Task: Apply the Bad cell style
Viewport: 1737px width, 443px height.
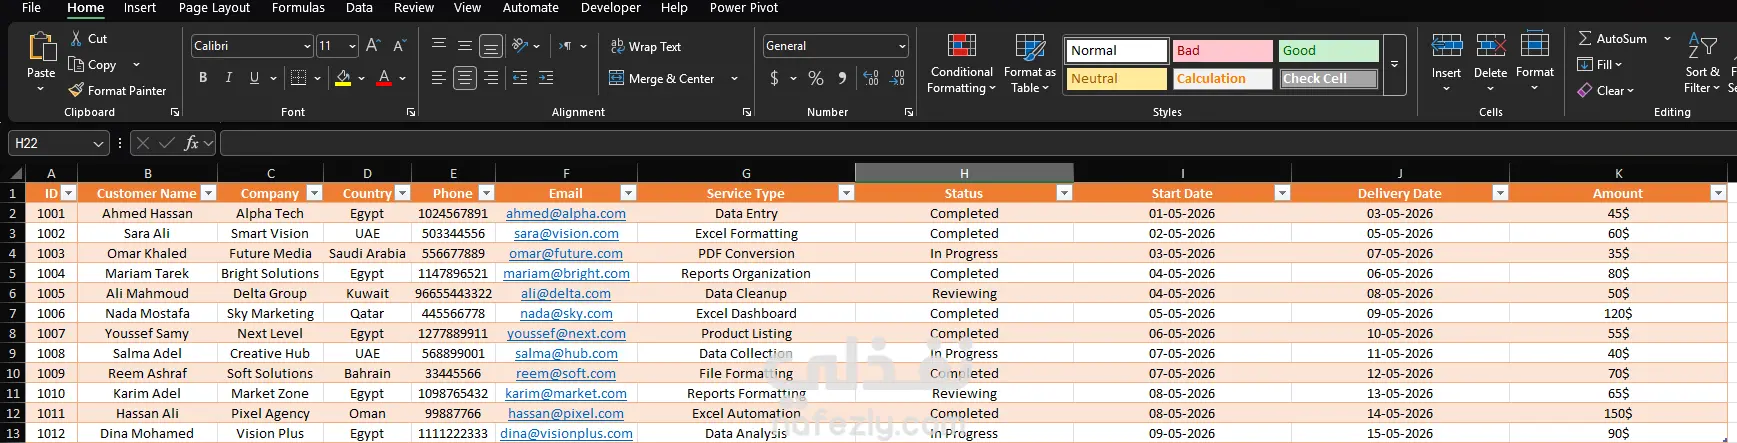Action: [1221, 50]
